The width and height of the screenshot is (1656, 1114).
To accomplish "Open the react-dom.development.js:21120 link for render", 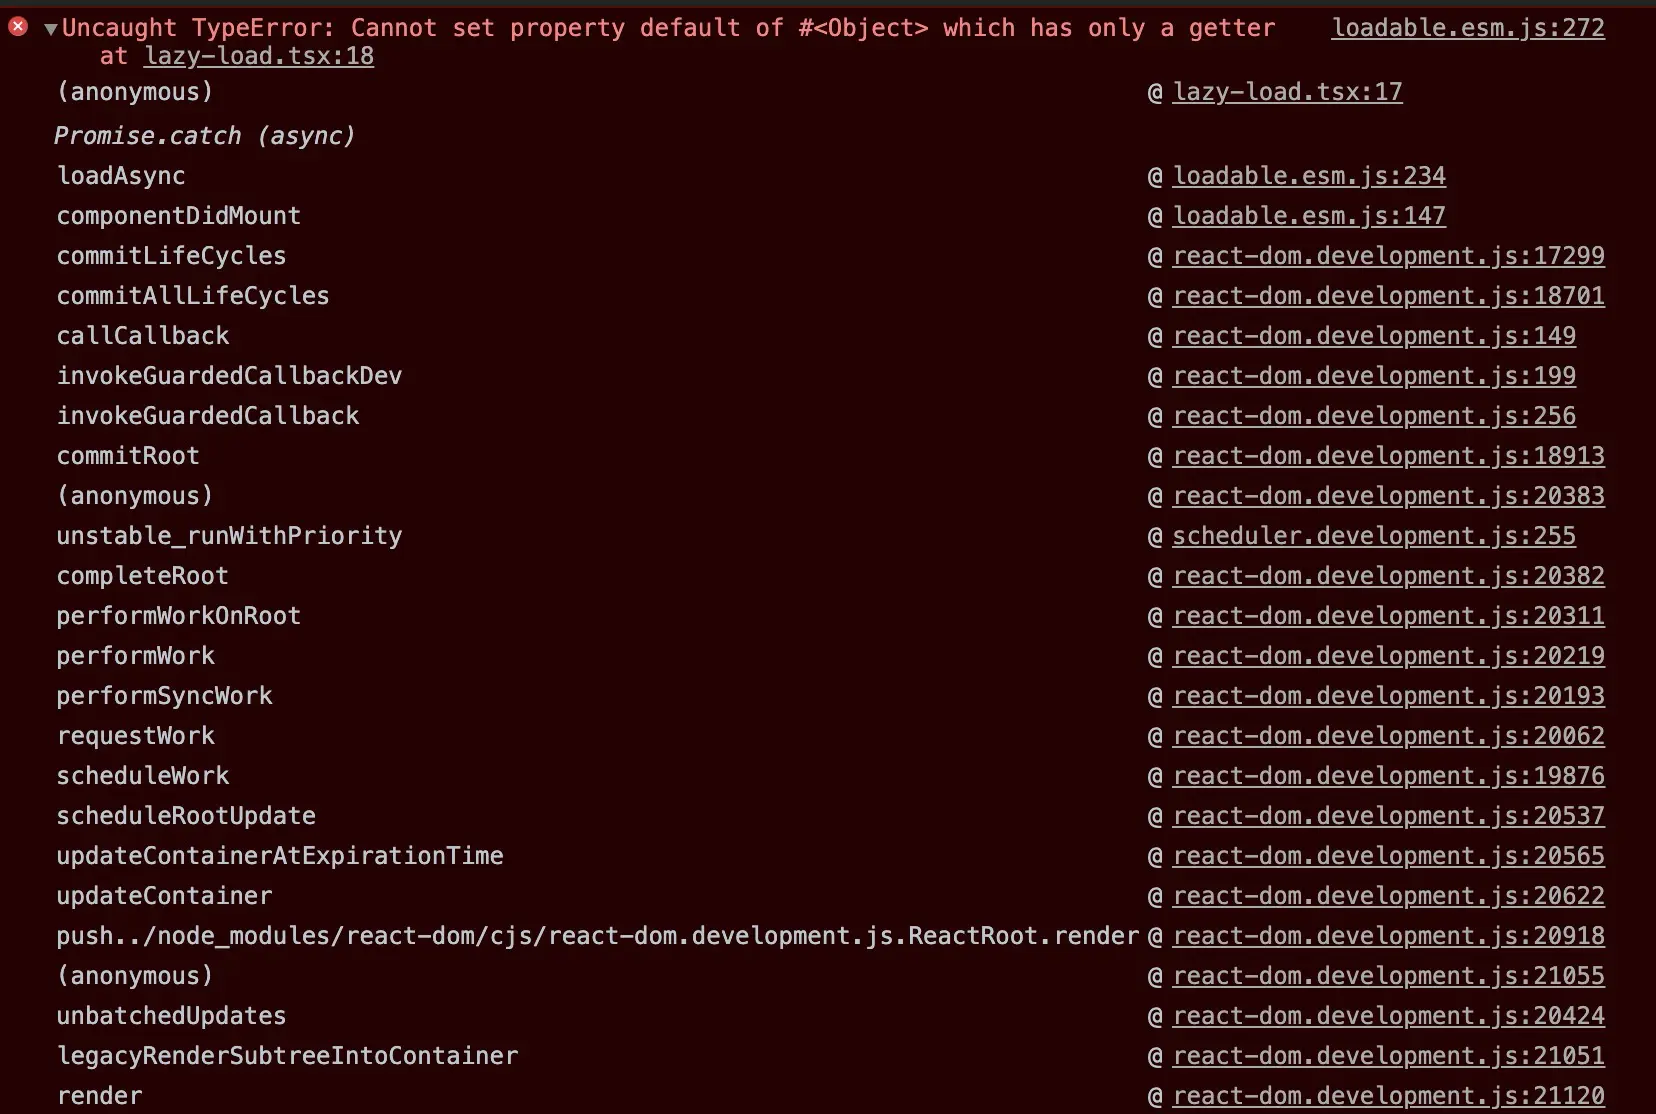I will [1388, 1096].
